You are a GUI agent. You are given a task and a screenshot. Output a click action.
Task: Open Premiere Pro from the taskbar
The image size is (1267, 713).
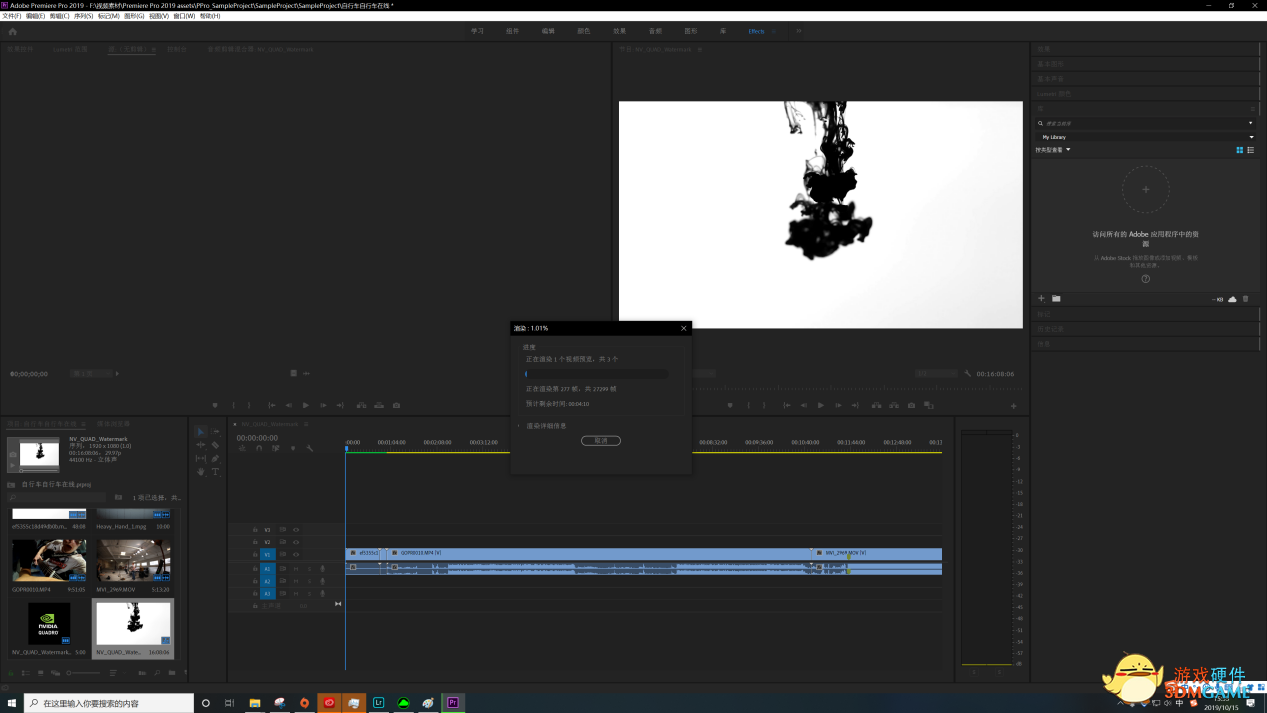point(454,703)
